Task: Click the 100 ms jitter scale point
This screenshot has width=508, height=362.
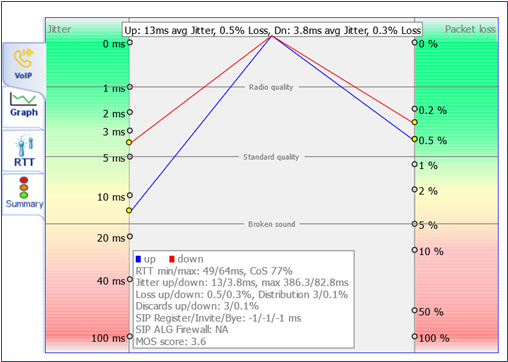Action: point(130,336)
